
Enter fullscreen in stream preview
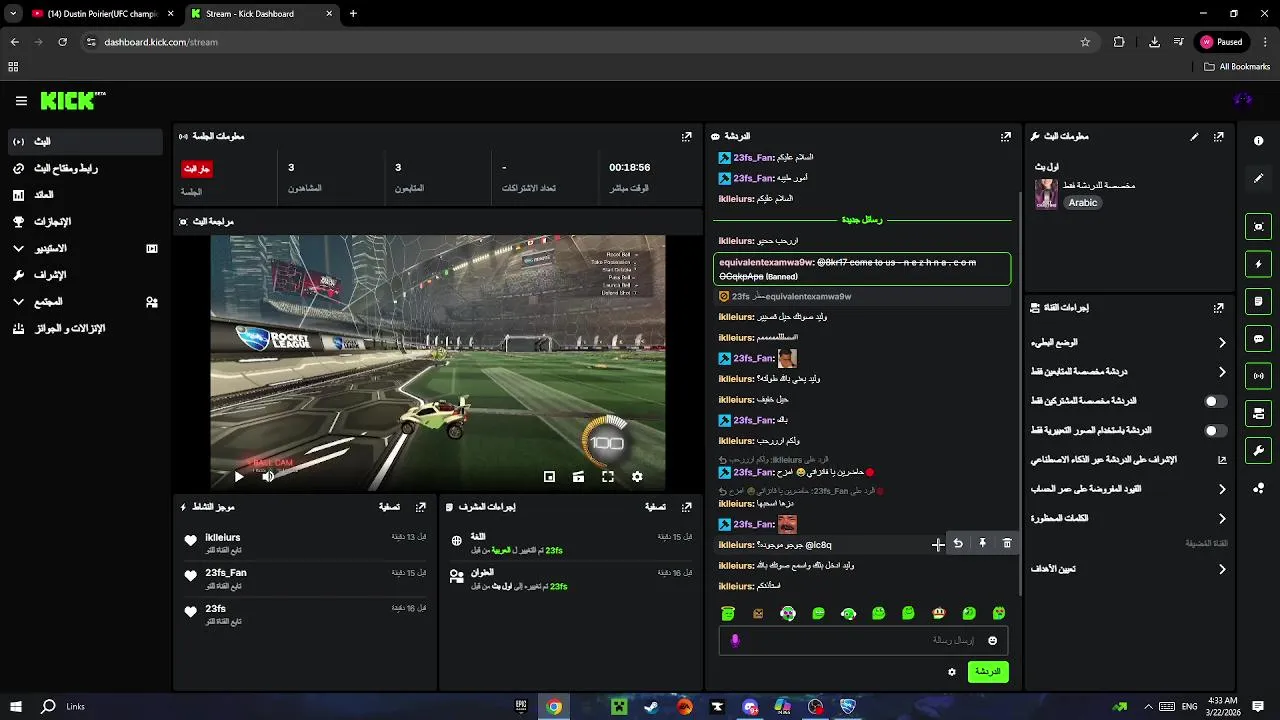(x=607, y=477)
